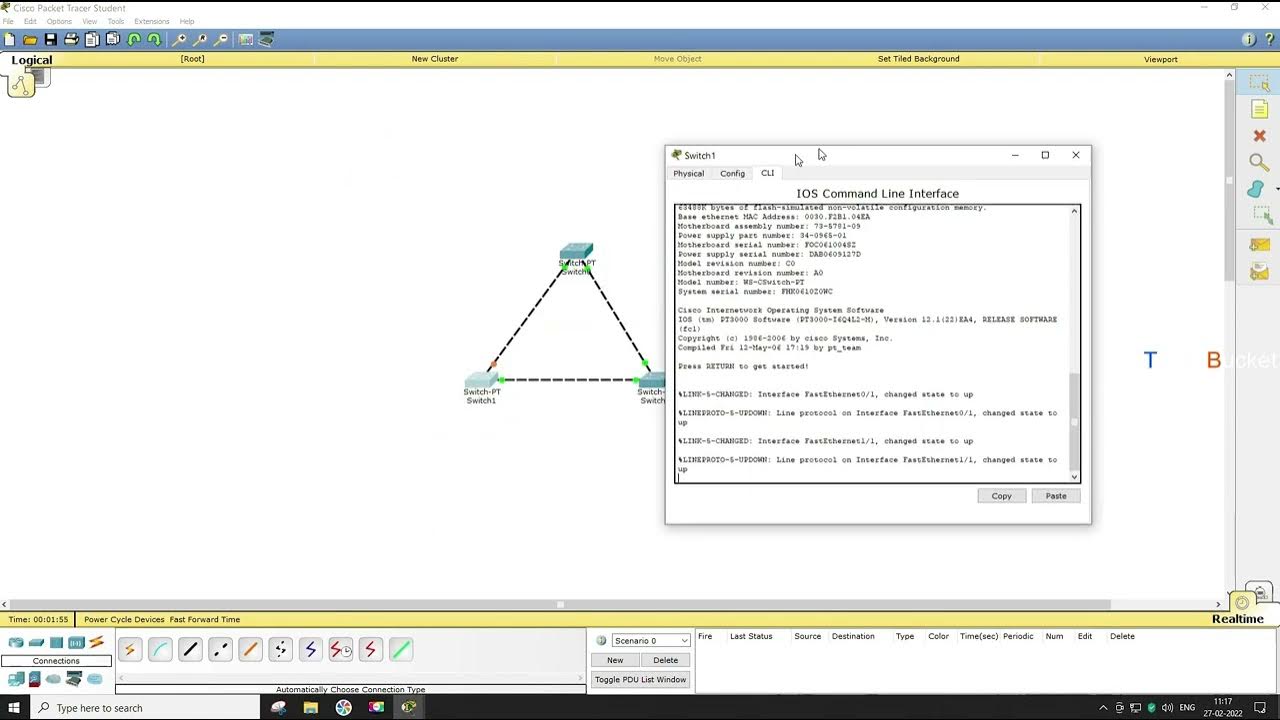Click Power Cycle Devices

[124, 619]
